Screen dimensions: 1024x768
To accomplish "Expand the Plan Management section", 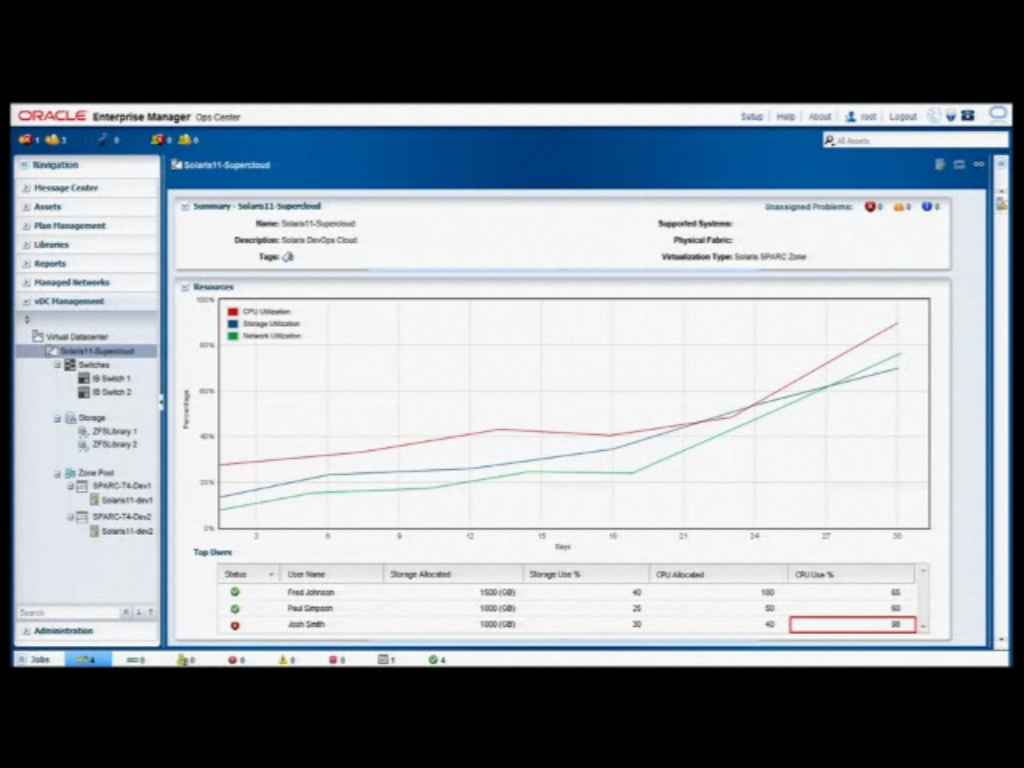I will click(x=26, y=226).
